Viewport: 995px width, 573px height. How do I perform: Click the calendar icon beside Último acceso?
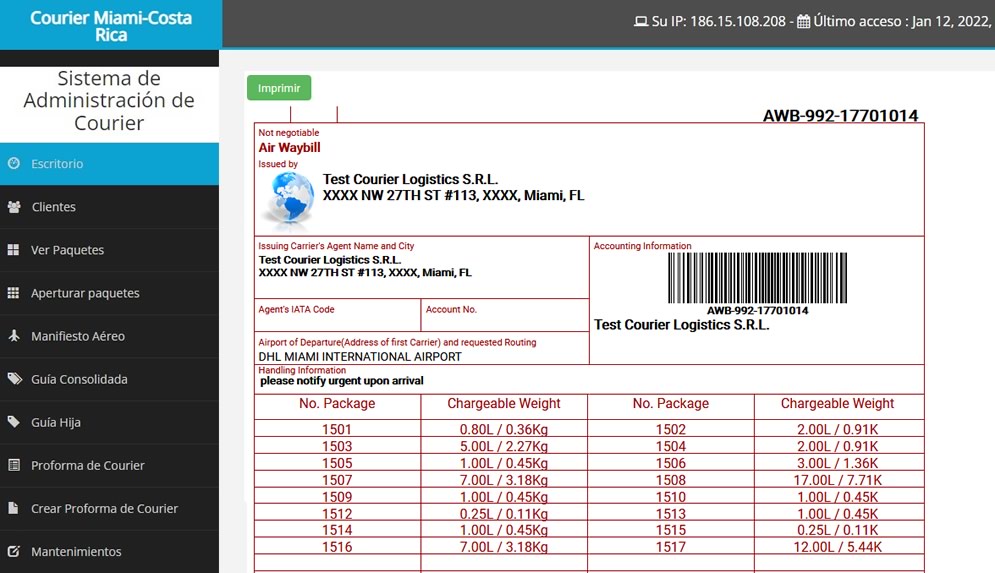[803, 22]
